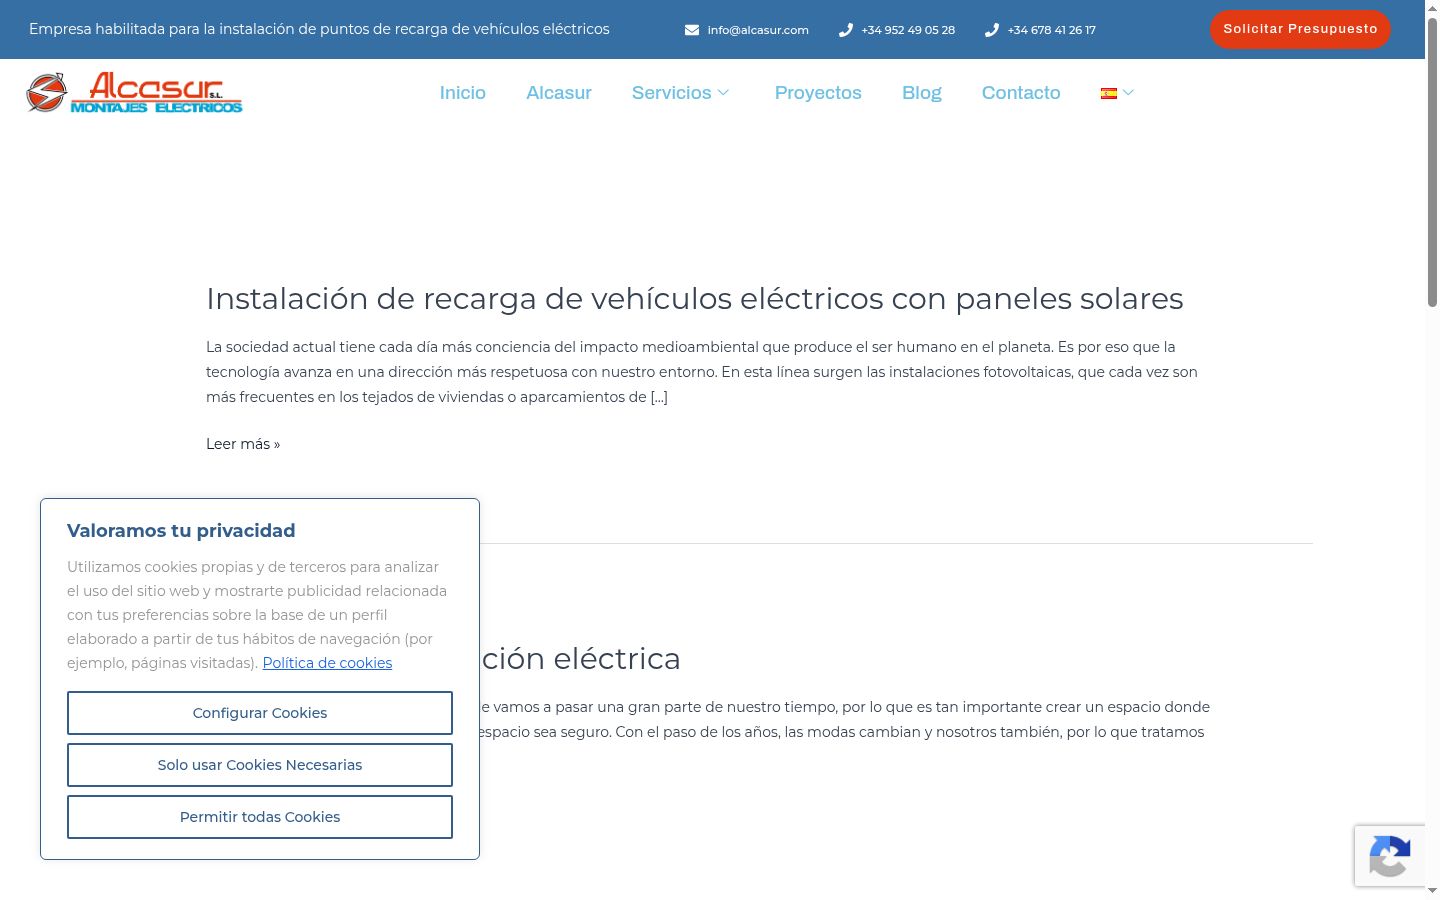
Task: Click the phone icon before +34 678 41 26 17
Action: coord(992,30)
